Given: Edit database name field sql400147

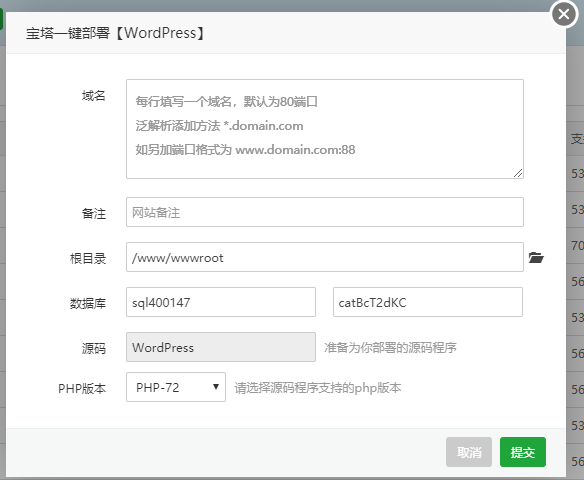Looking at the screenshot, I should coord(221,302).
